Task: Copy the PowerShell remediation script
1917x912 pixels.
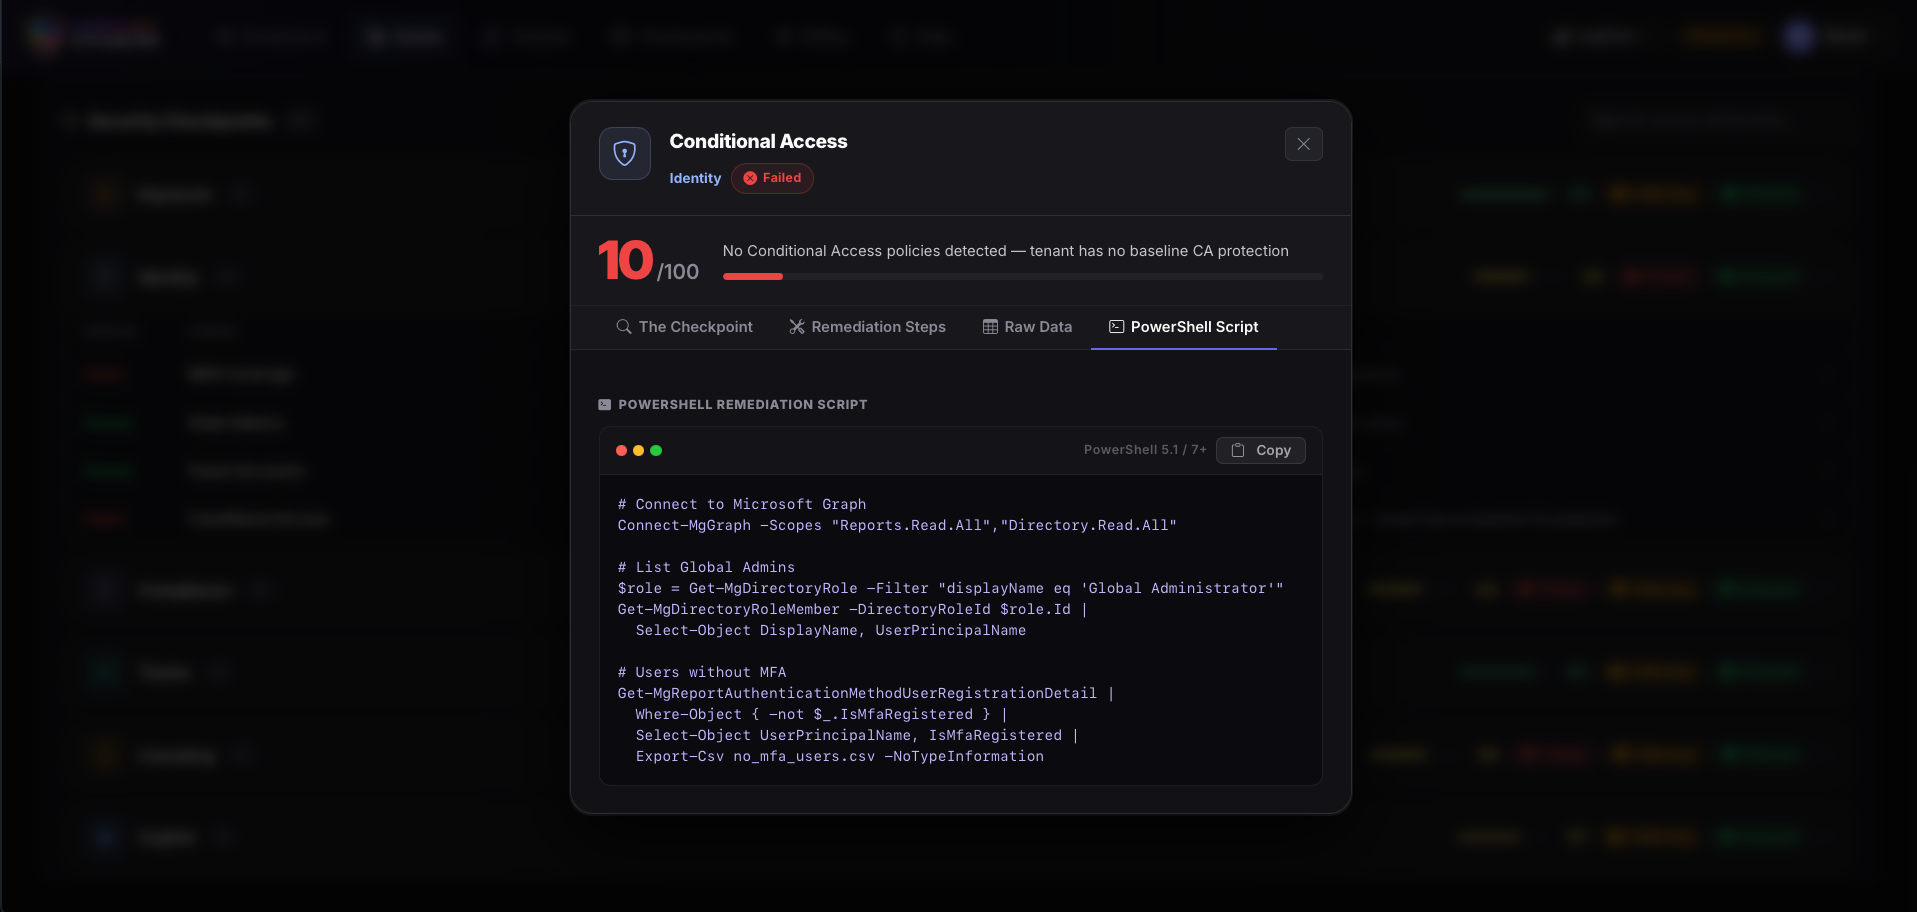Action: point(1260,450)
